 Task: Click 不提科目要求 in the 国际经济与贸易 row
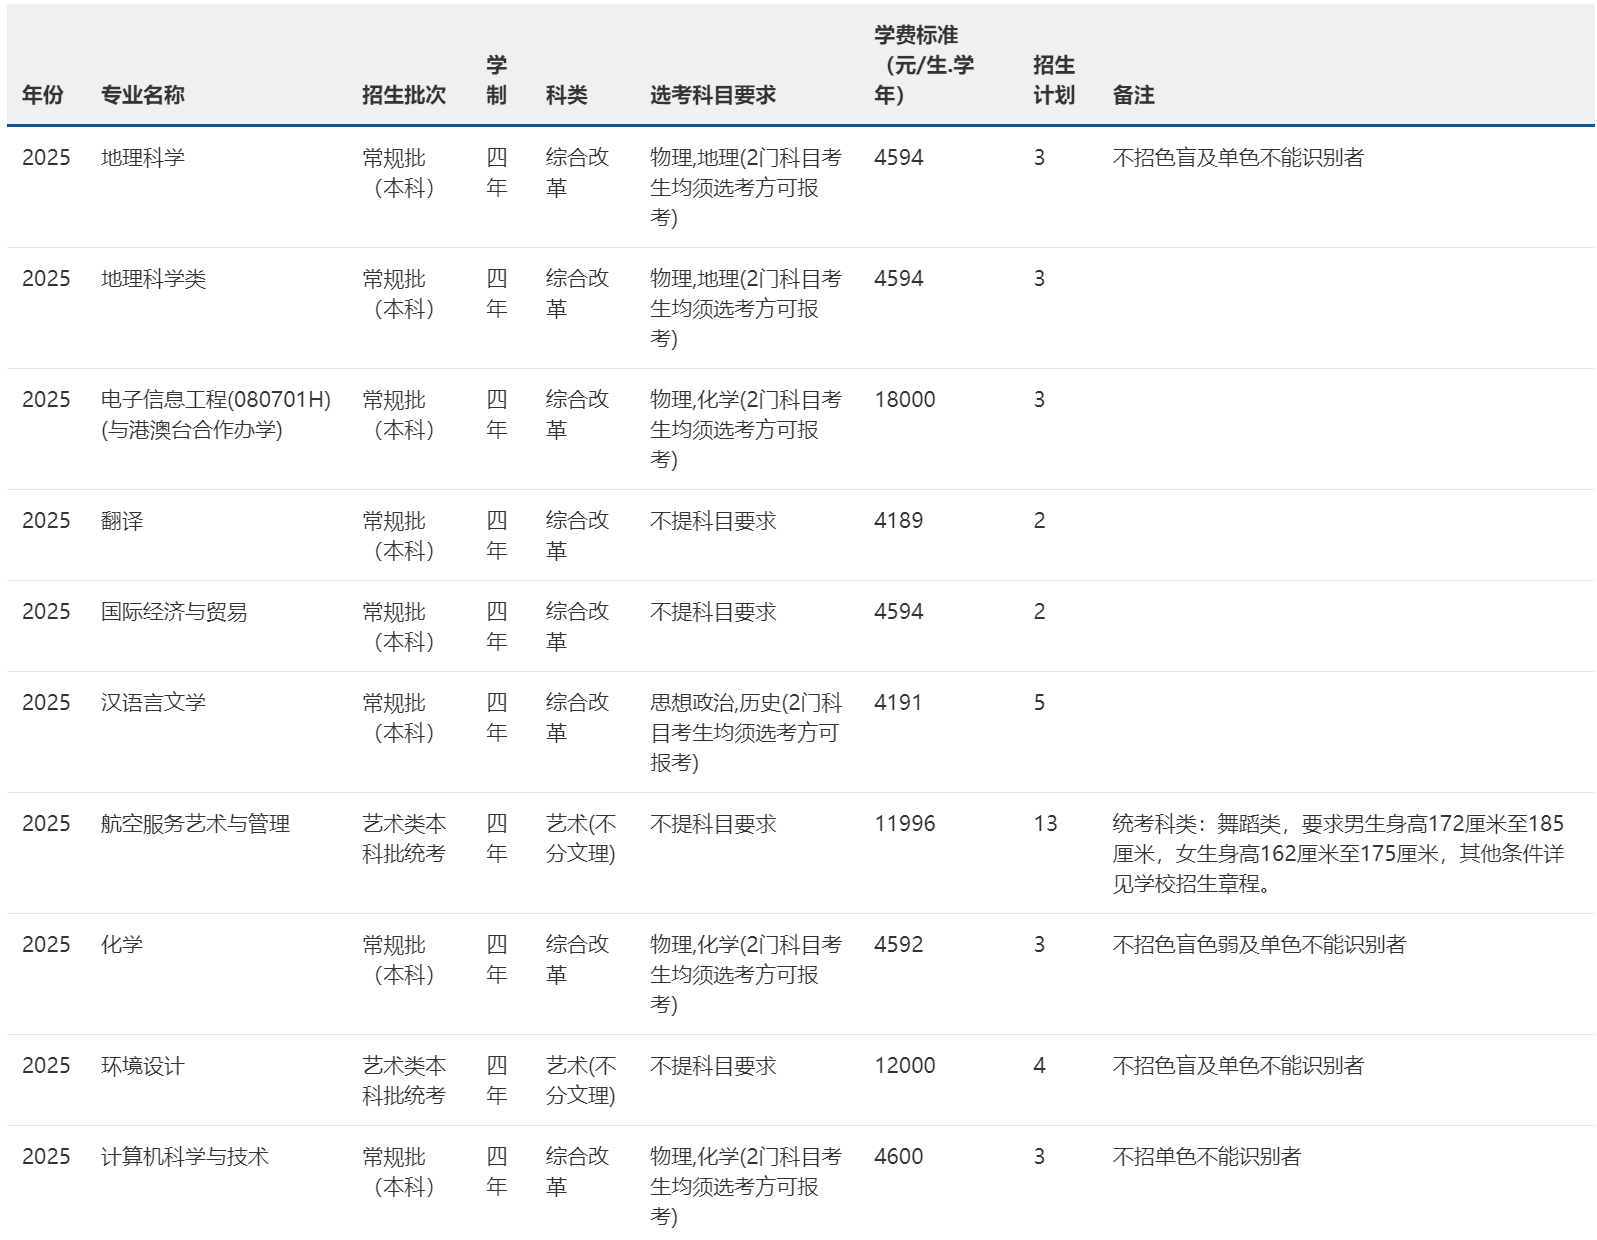713,612
